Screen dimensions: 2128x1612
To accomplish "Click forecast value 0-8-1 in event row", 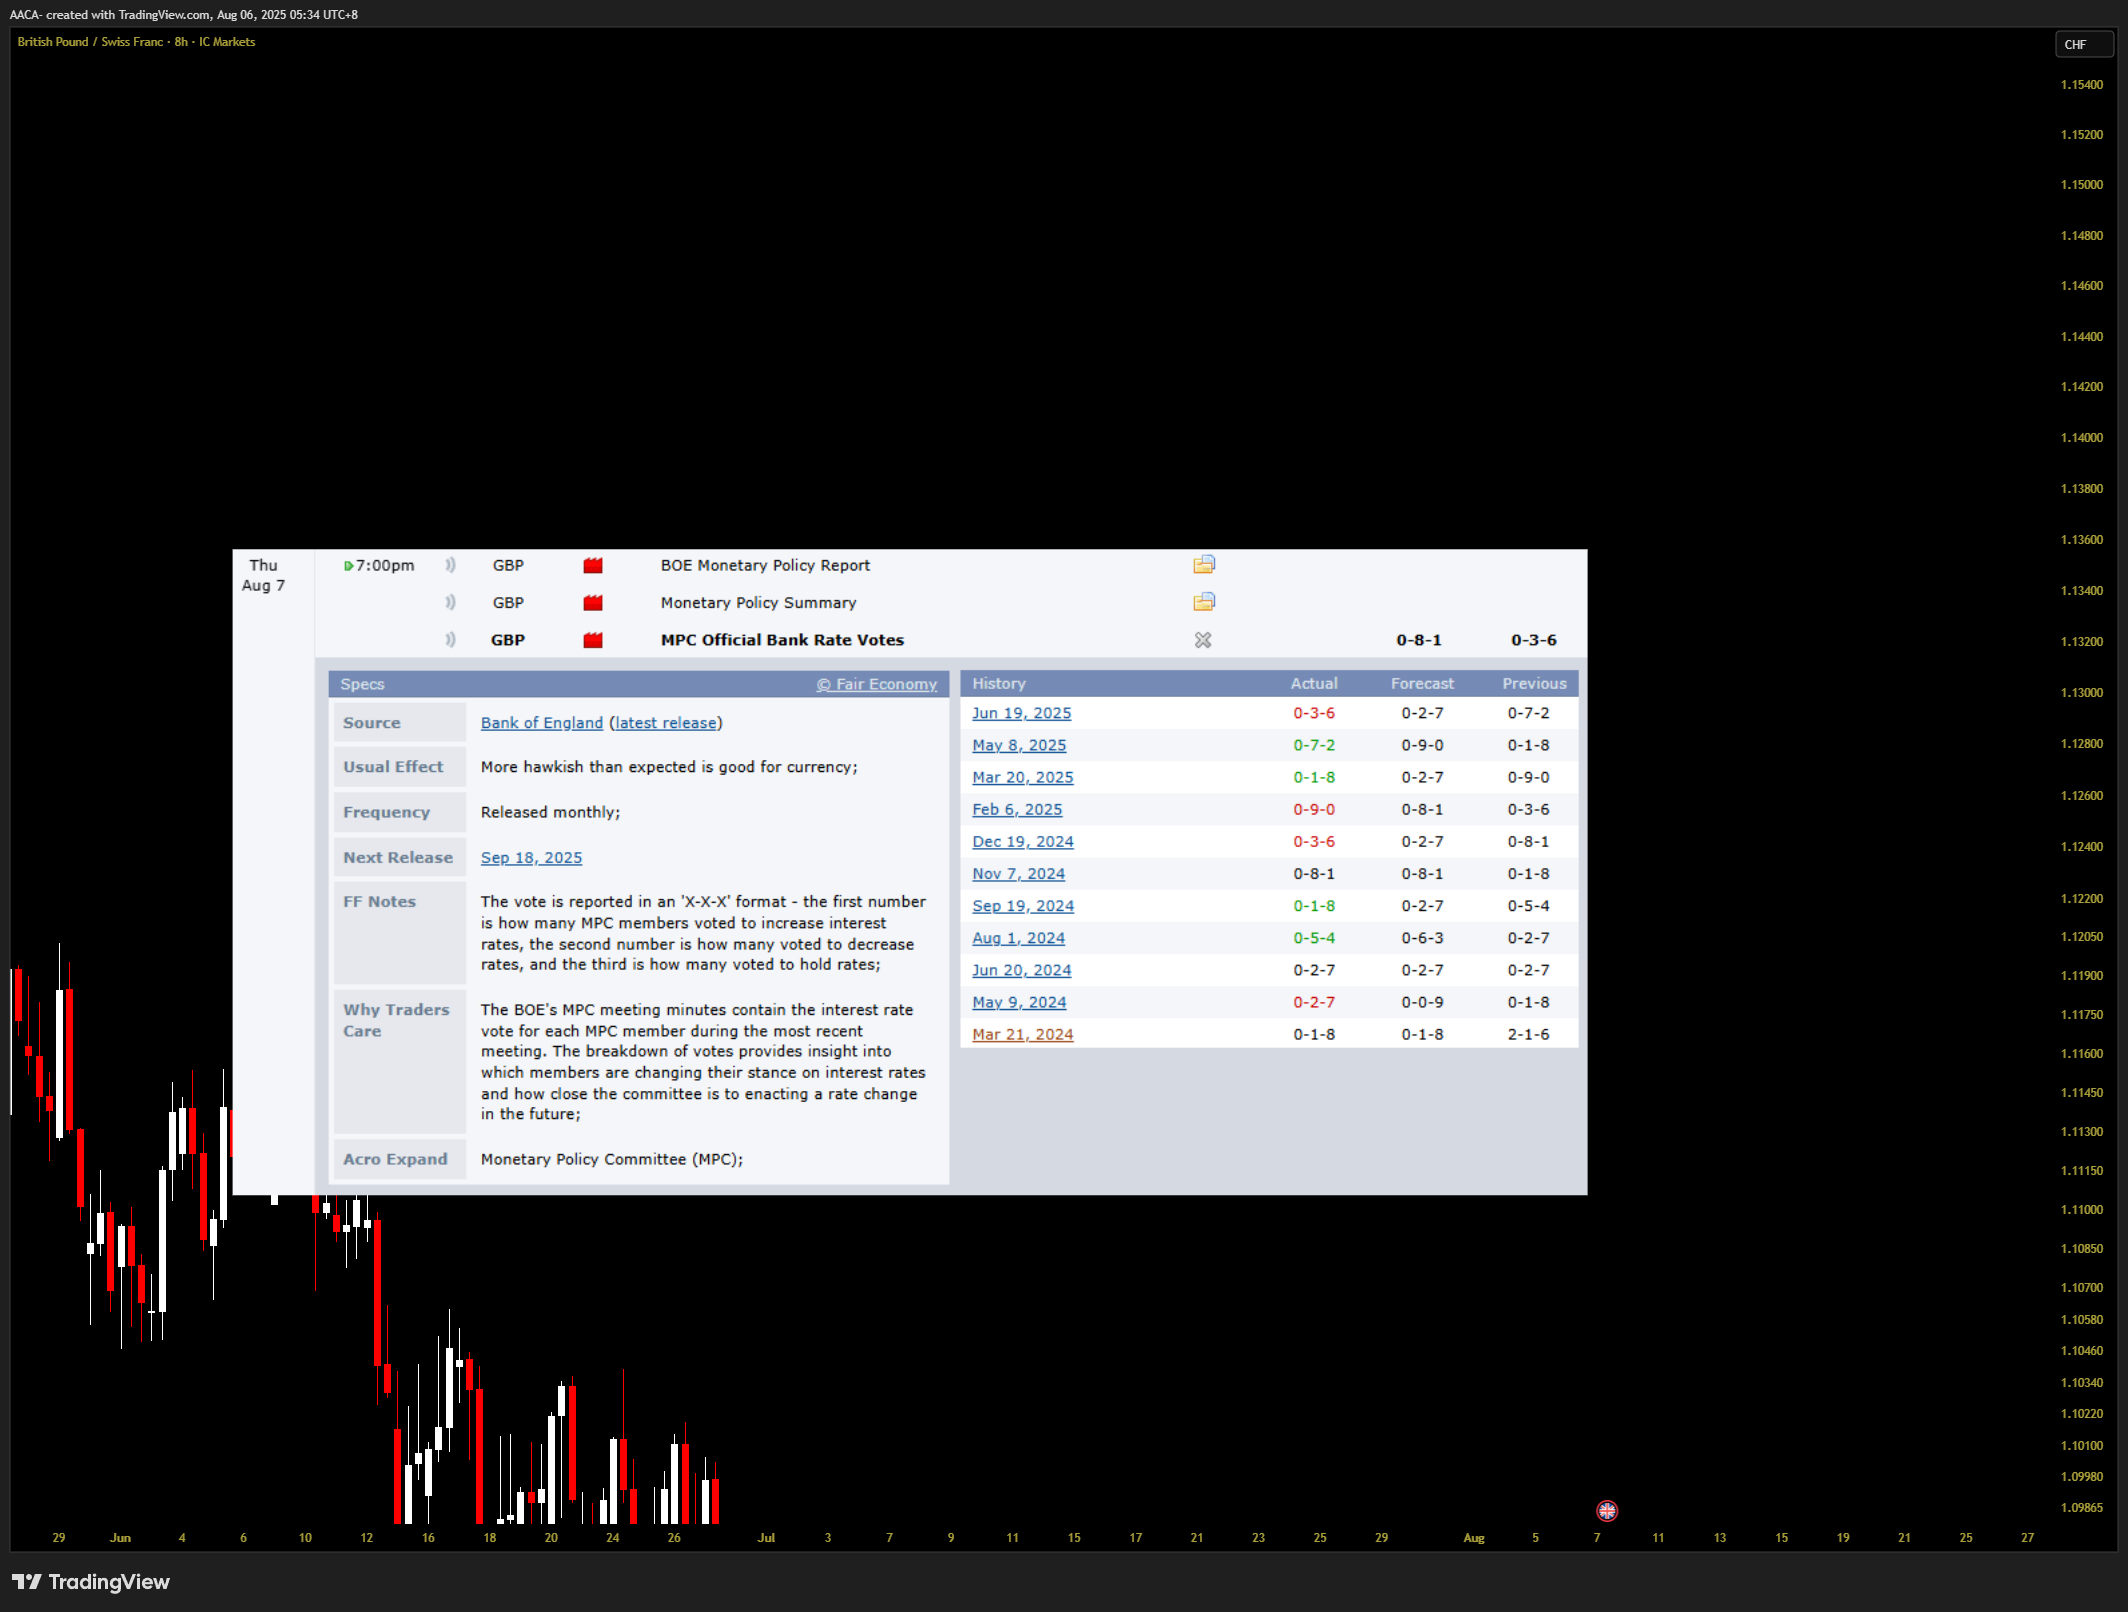I will pos(1418,640).
